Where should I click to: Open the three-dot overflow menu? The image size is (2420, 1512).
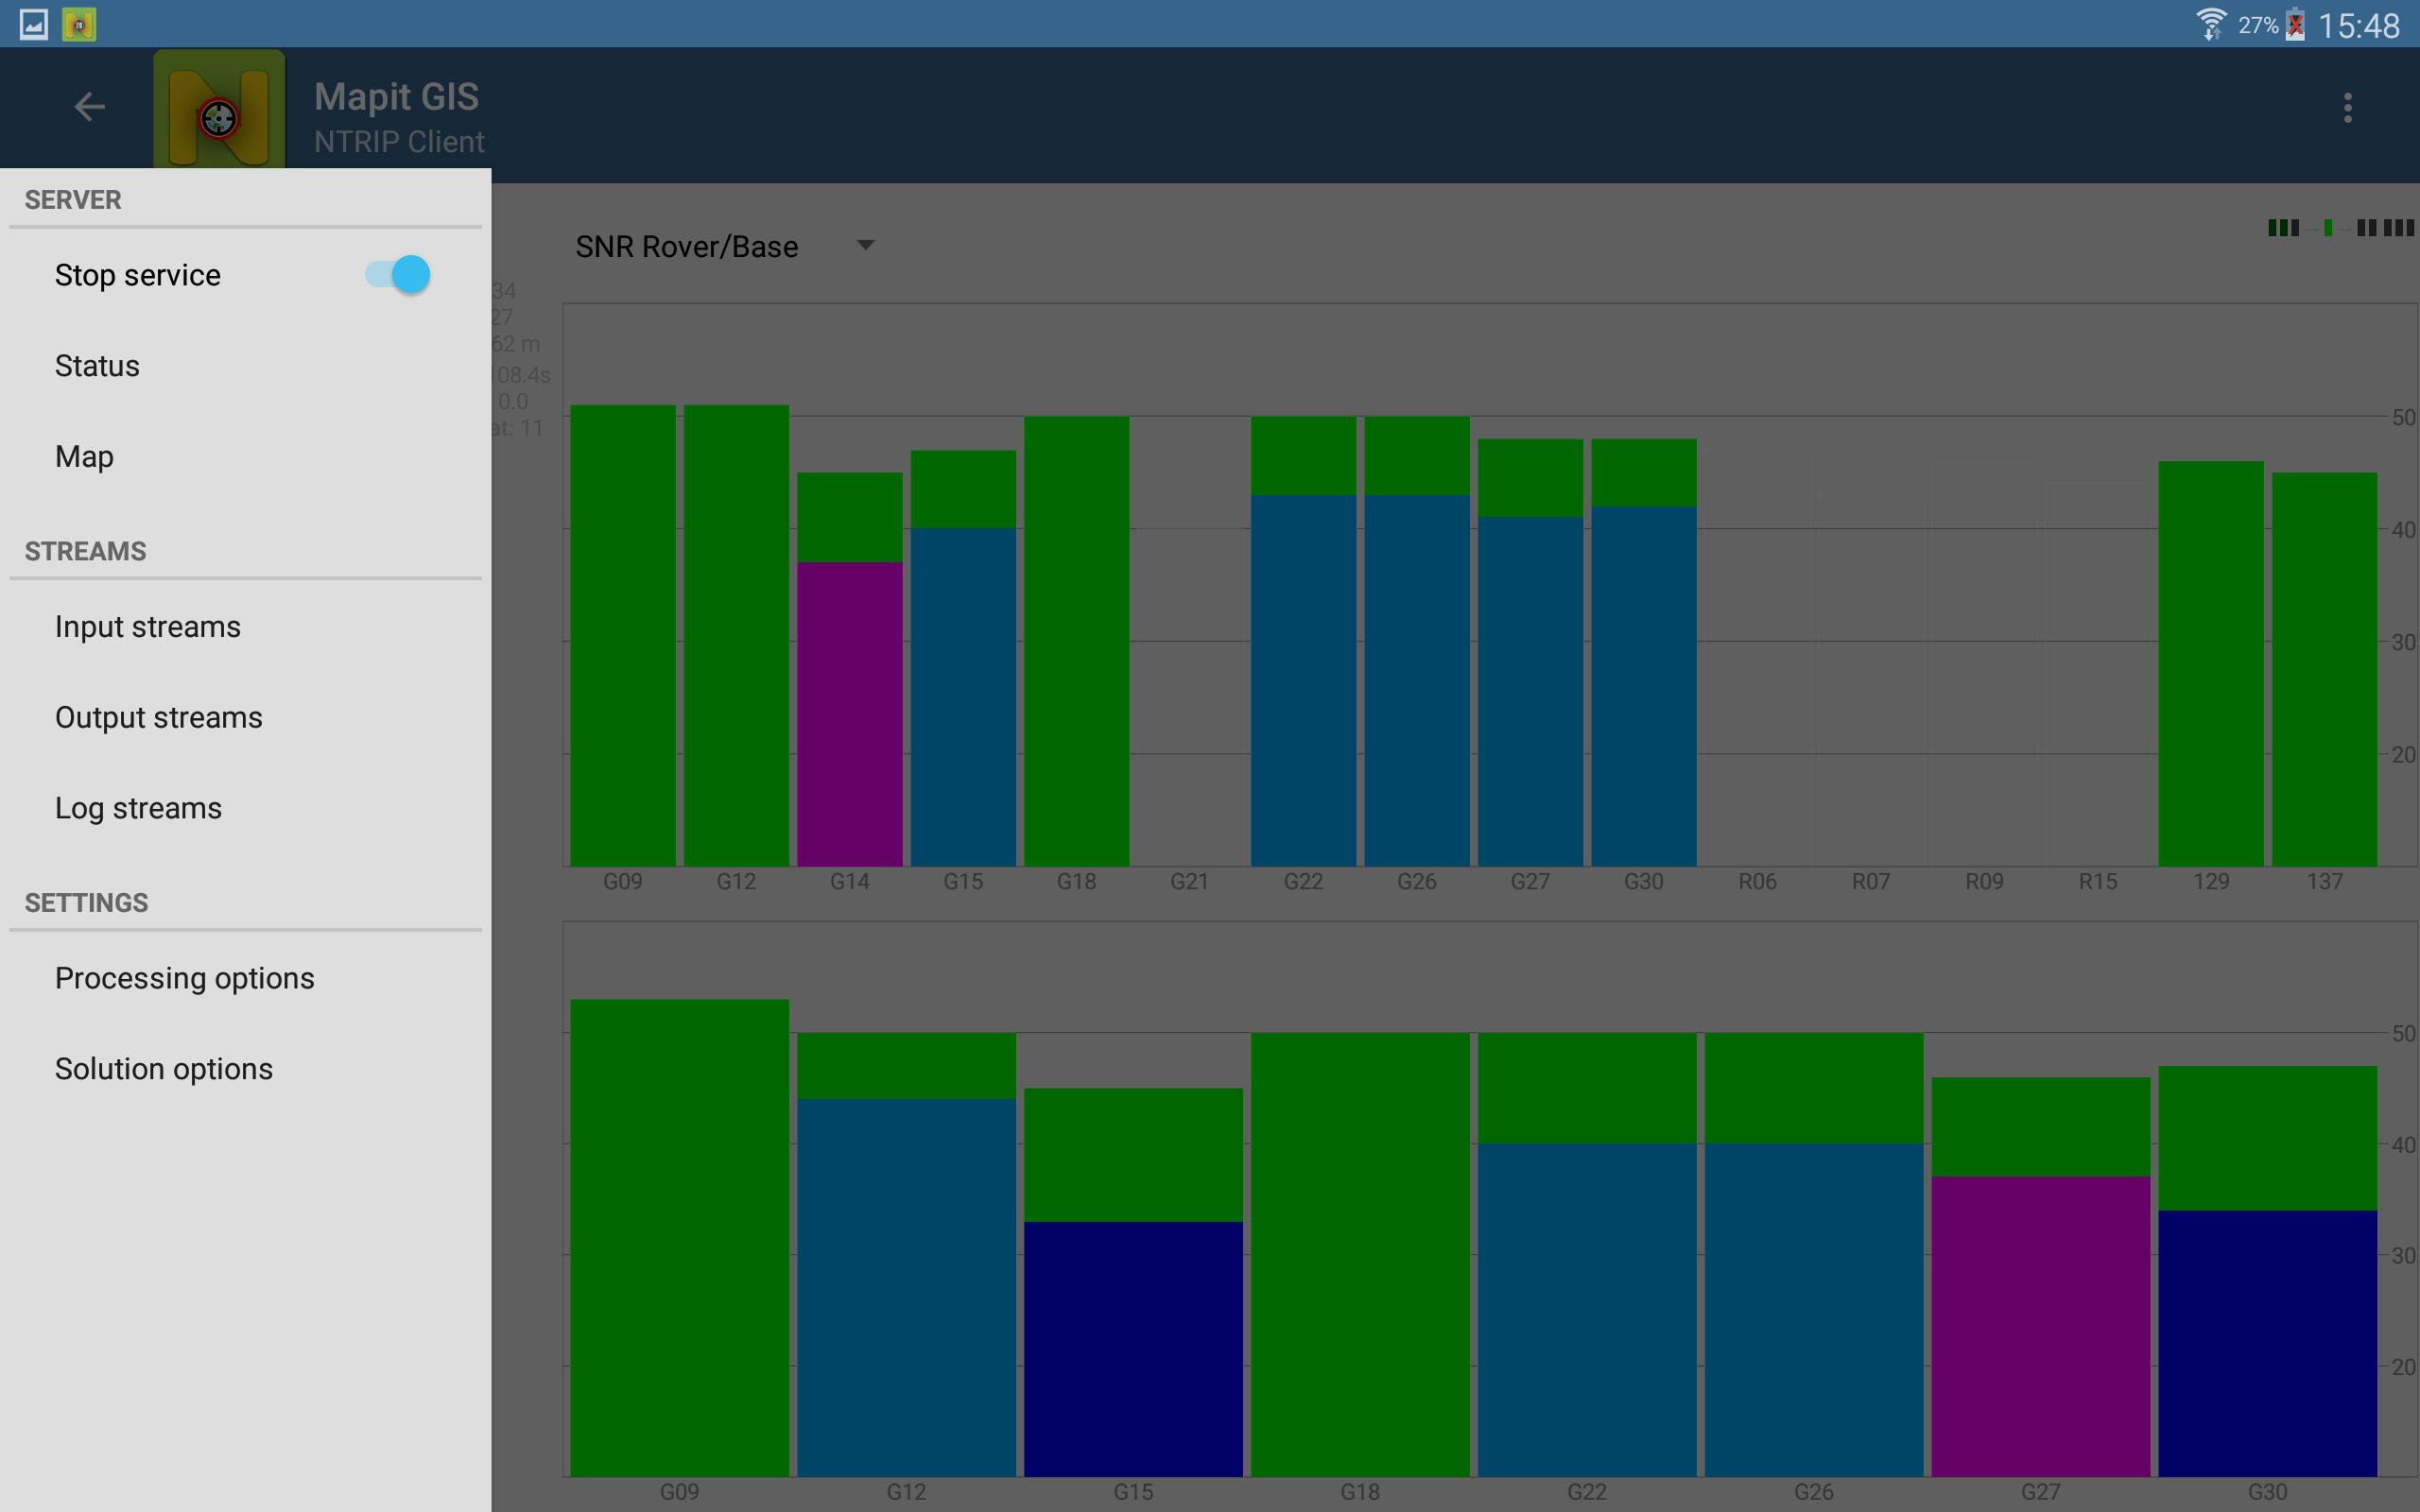click(2347, 108)
